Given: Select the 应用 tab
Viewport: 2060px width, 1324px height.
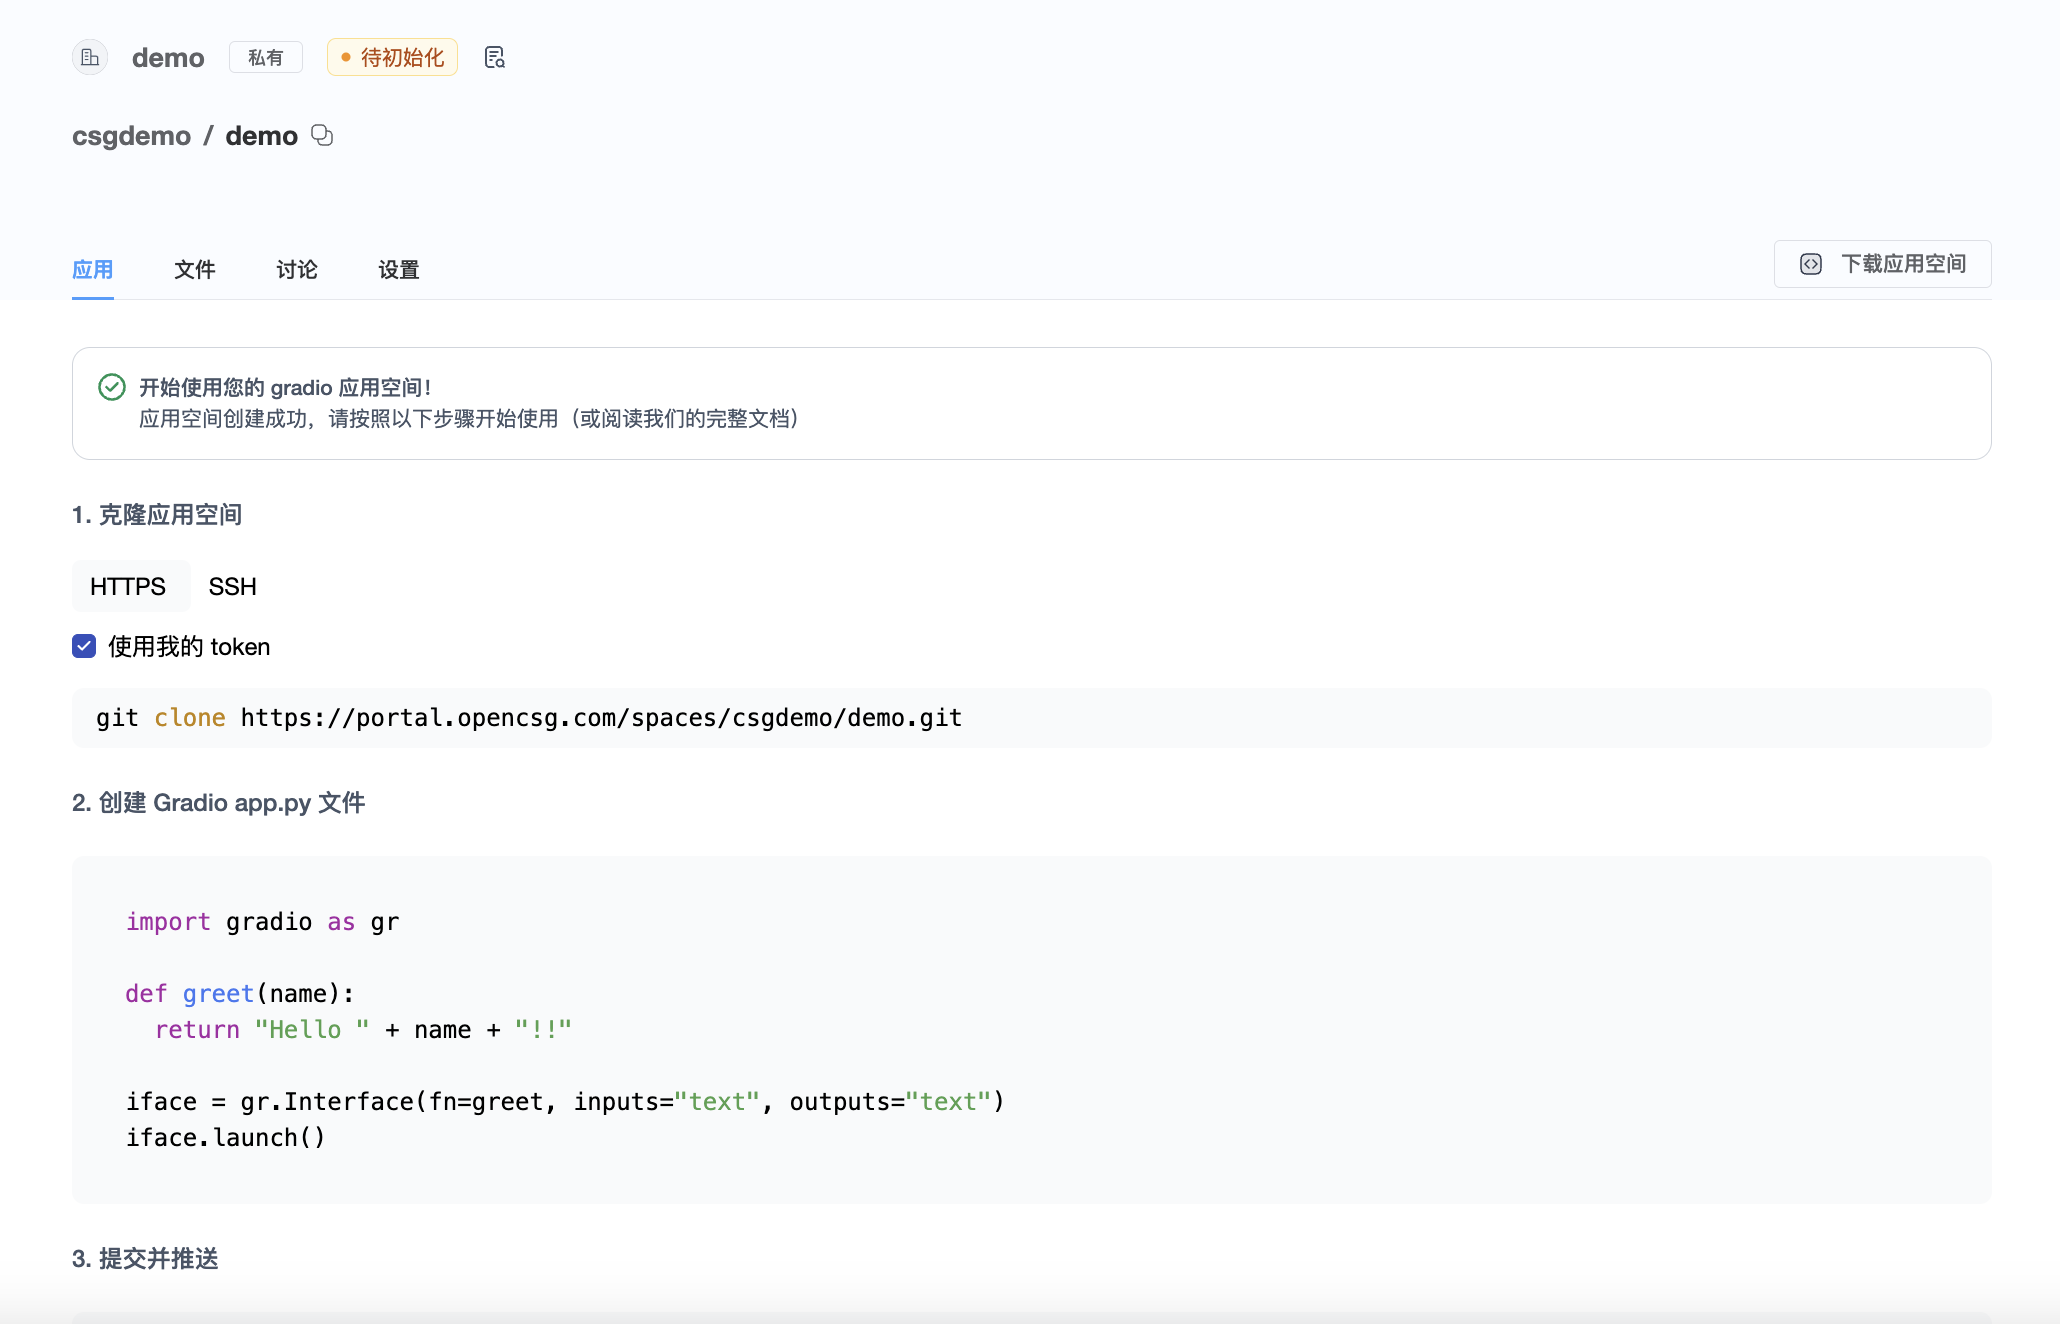Looking at the screenshot, I should (x=92, y=270).
